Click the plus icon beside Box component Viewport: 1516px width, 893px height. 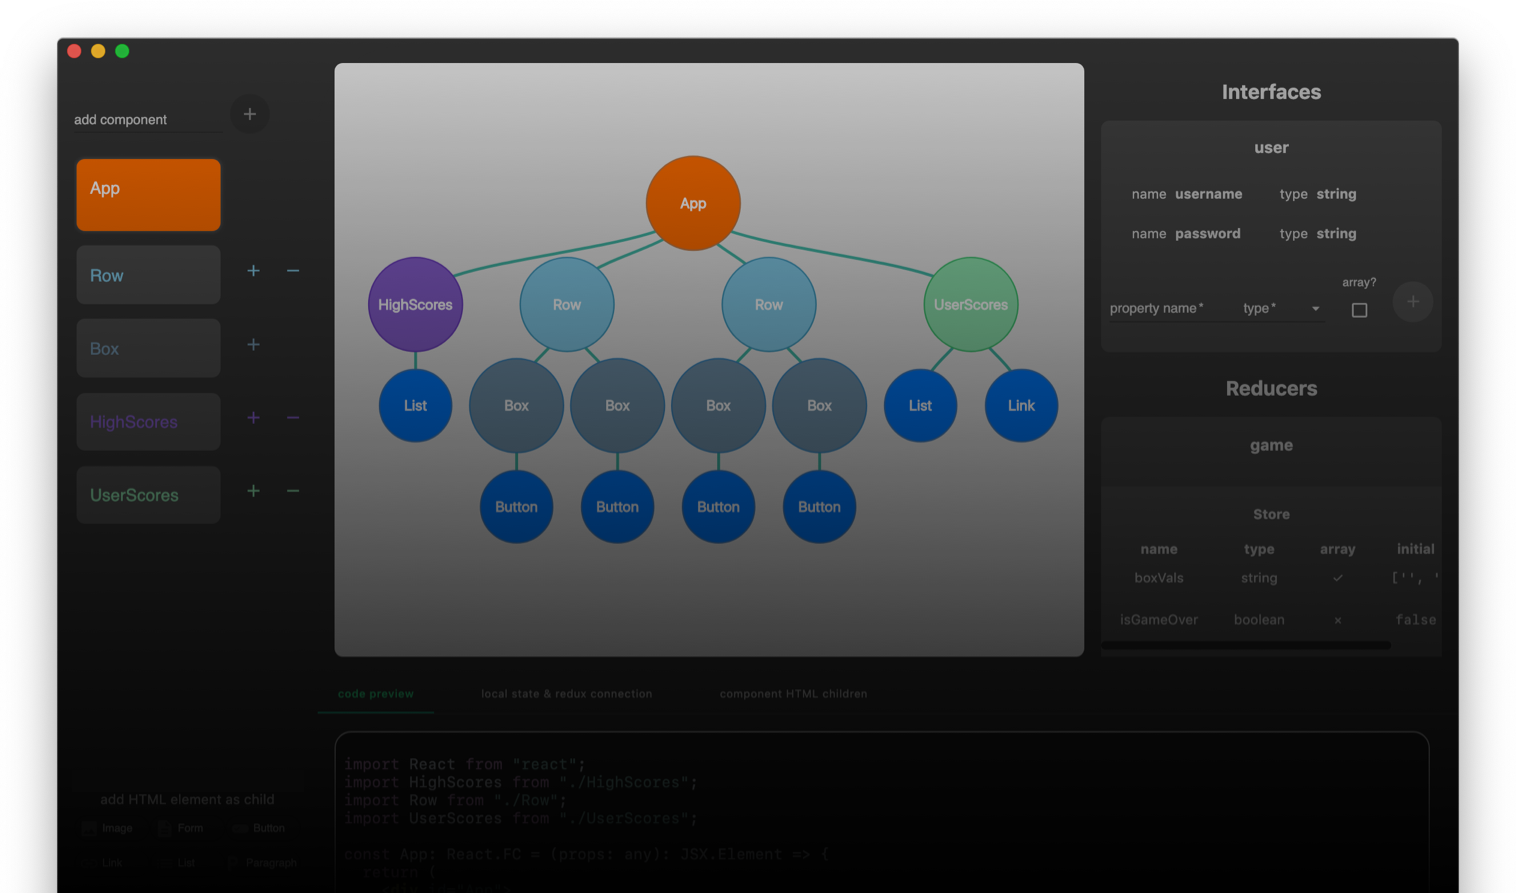click(x=254, y=345)
